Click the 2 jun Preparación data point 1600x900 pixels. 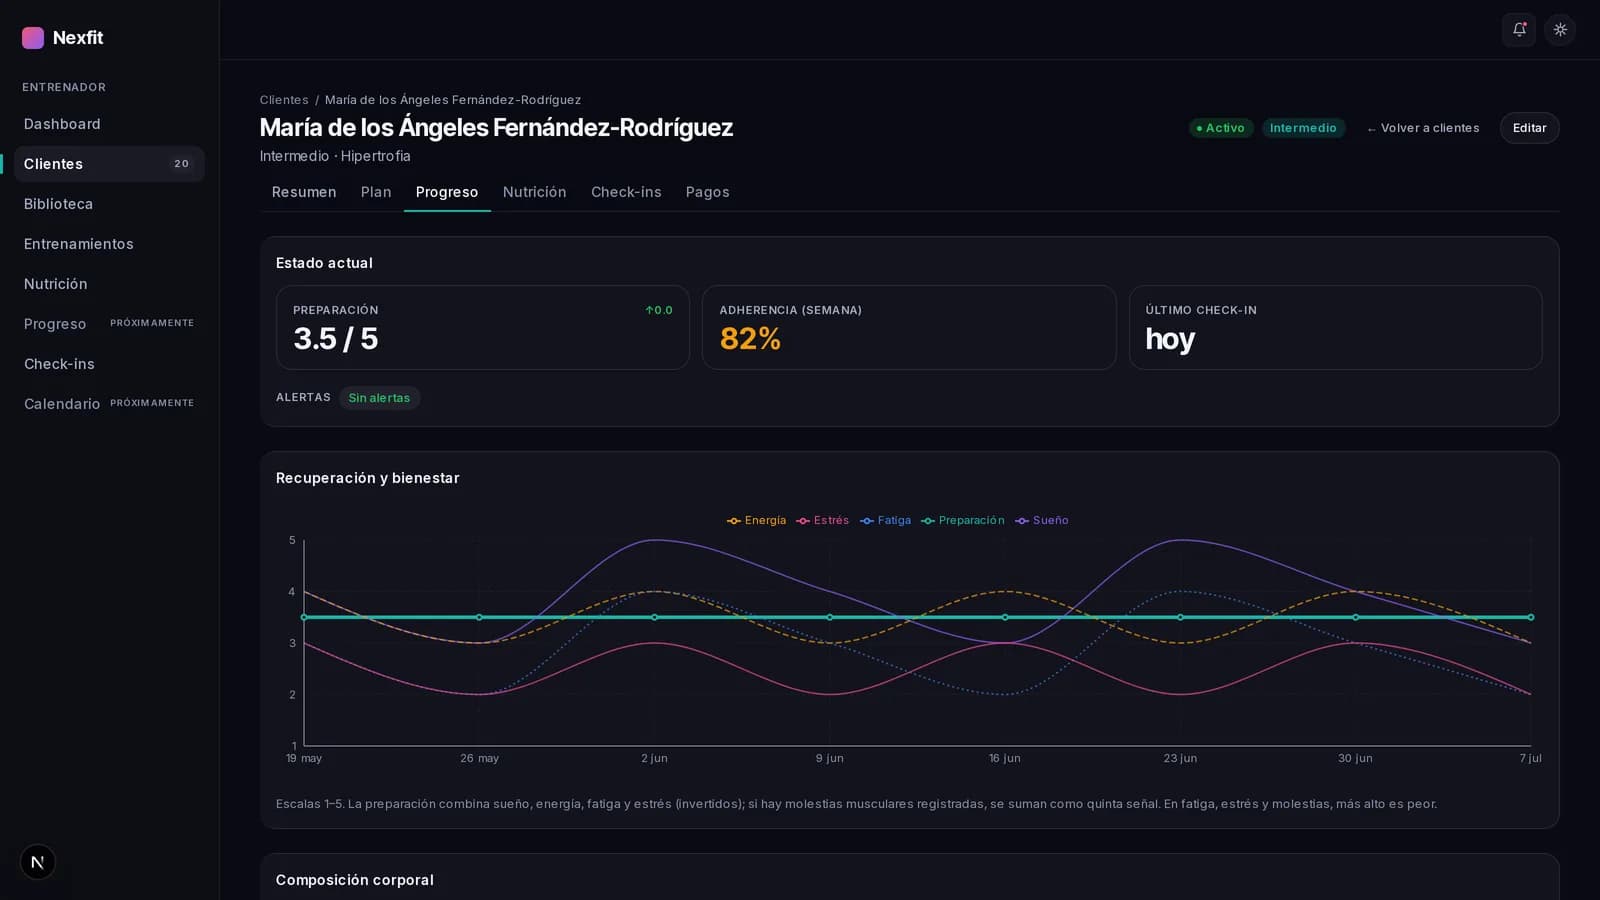click(654, 617)
